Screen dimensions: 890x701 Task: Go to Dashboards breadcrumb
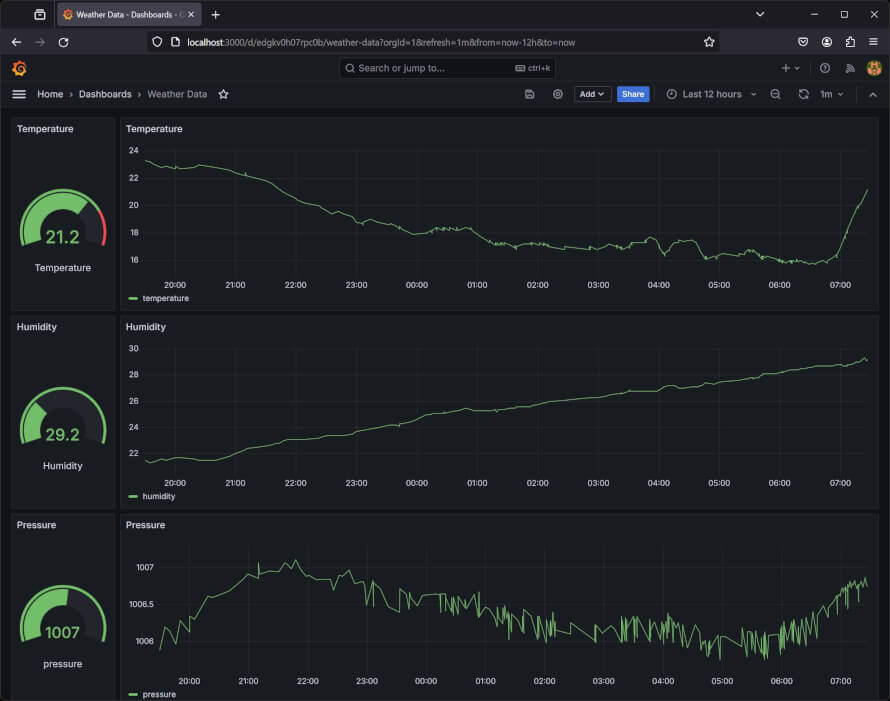coord(105,94)
